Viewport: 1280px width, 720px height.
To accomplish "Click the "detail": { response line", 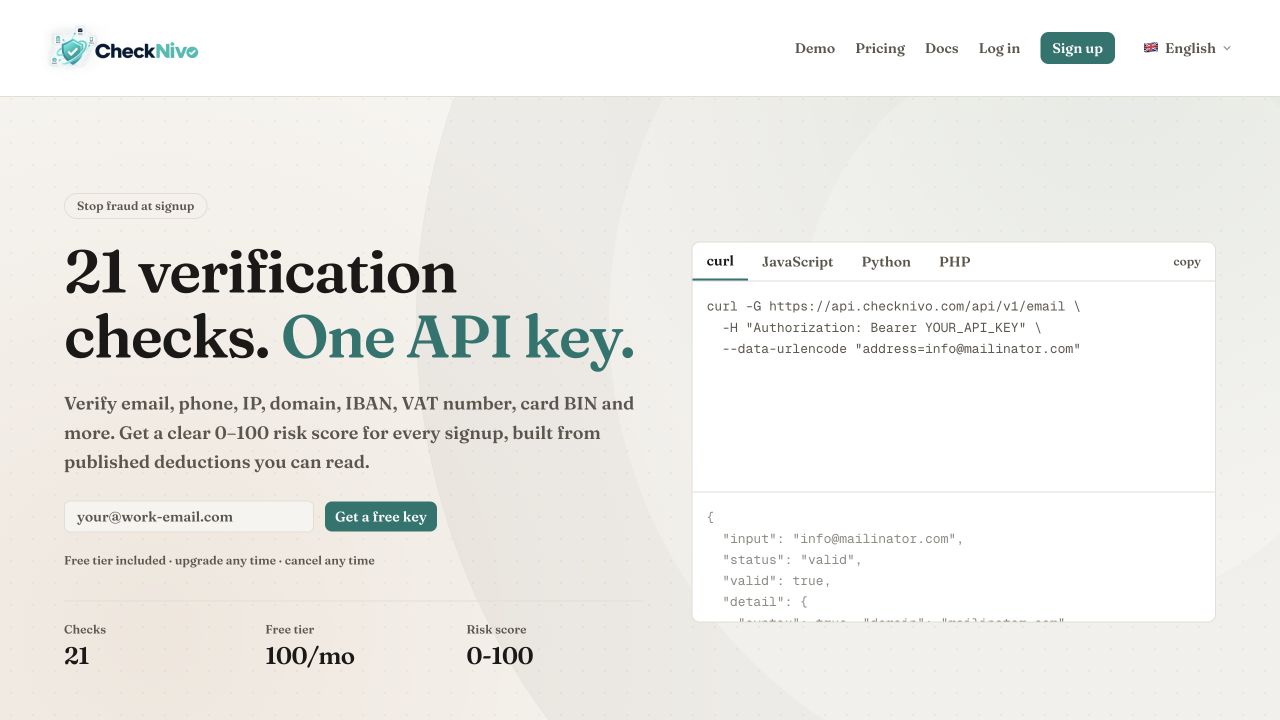I will [x=765, y=602].
